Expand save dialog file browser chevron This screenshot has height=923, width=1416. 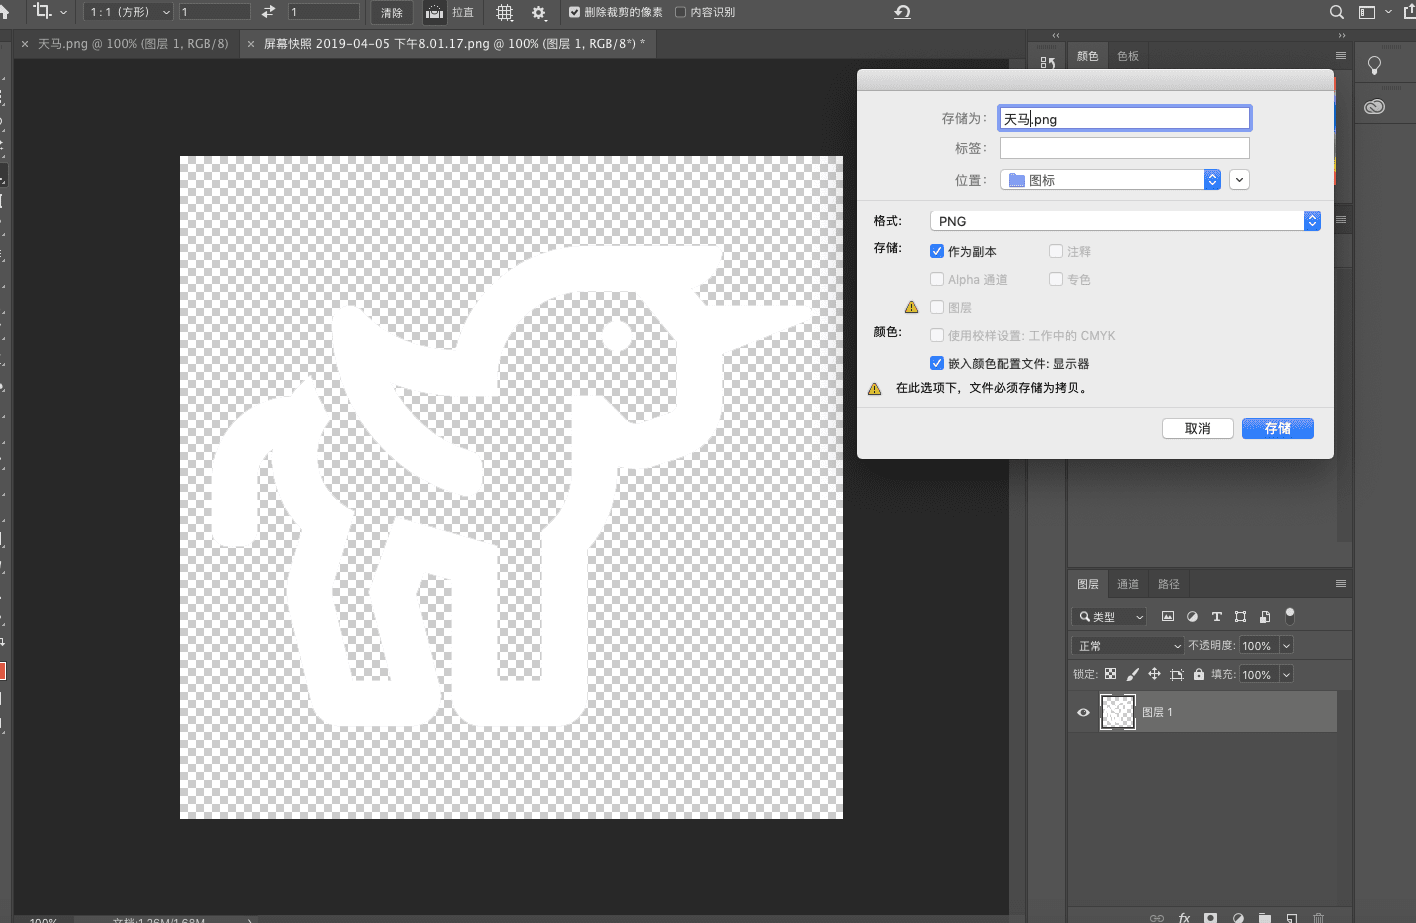click(x=1240, y=180)
